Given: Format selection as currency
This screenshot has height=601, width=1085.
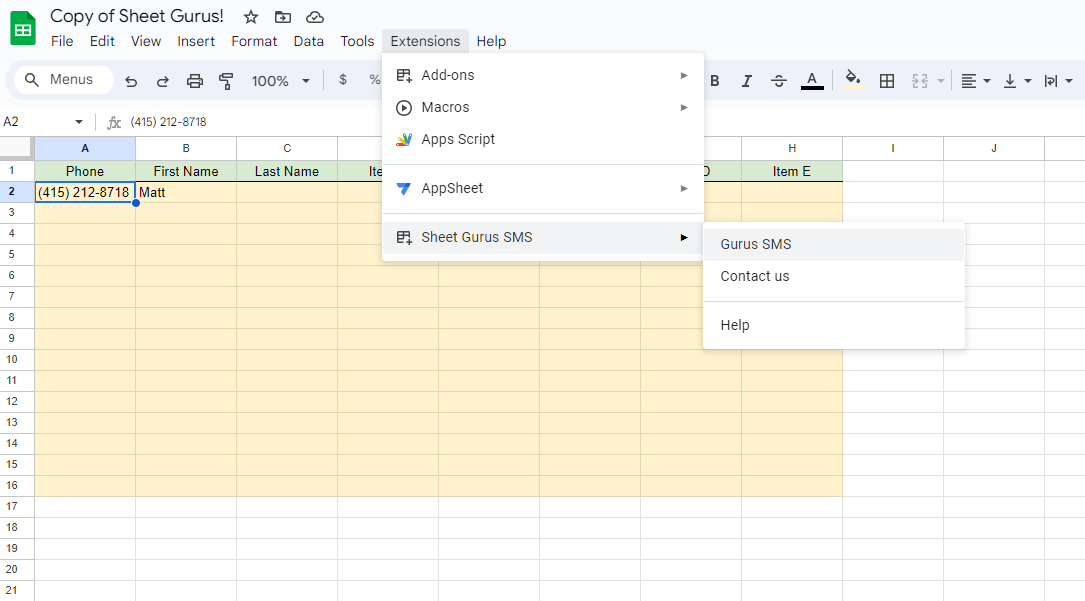Looking at the screenshot, I should (x=343, y=80).
